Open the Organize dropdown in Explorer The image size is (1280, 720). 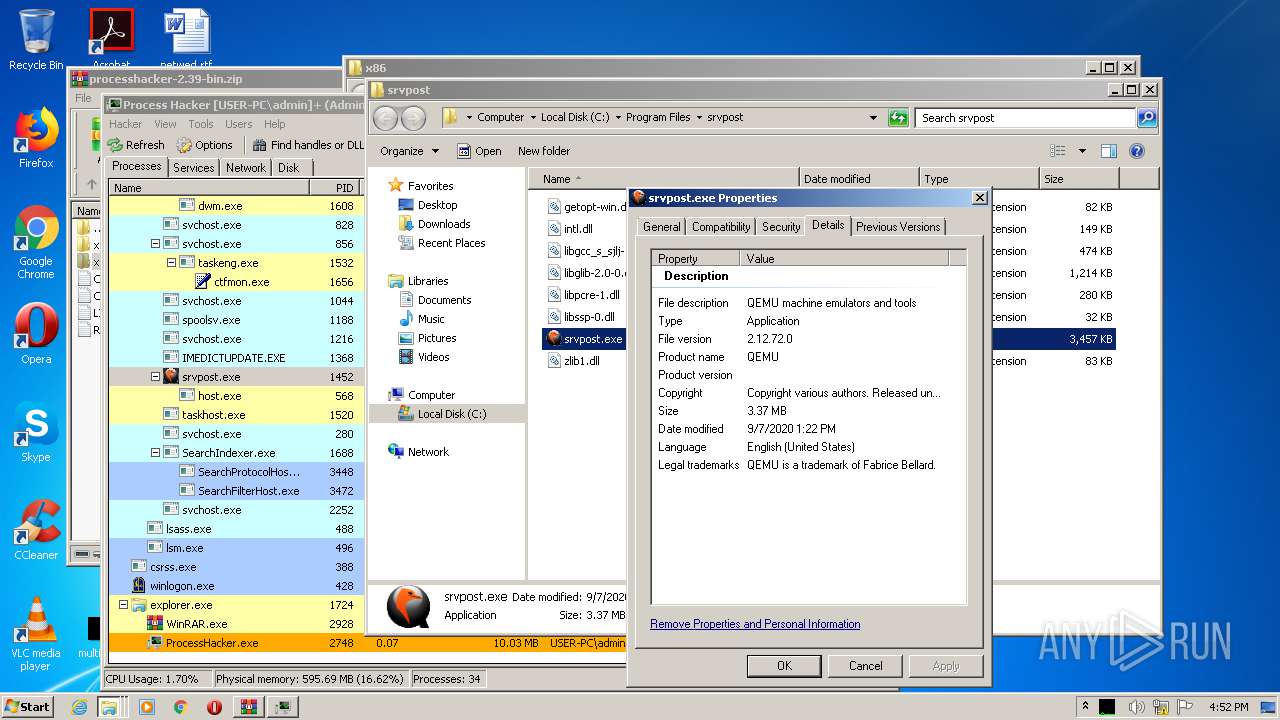pos(409,151)
